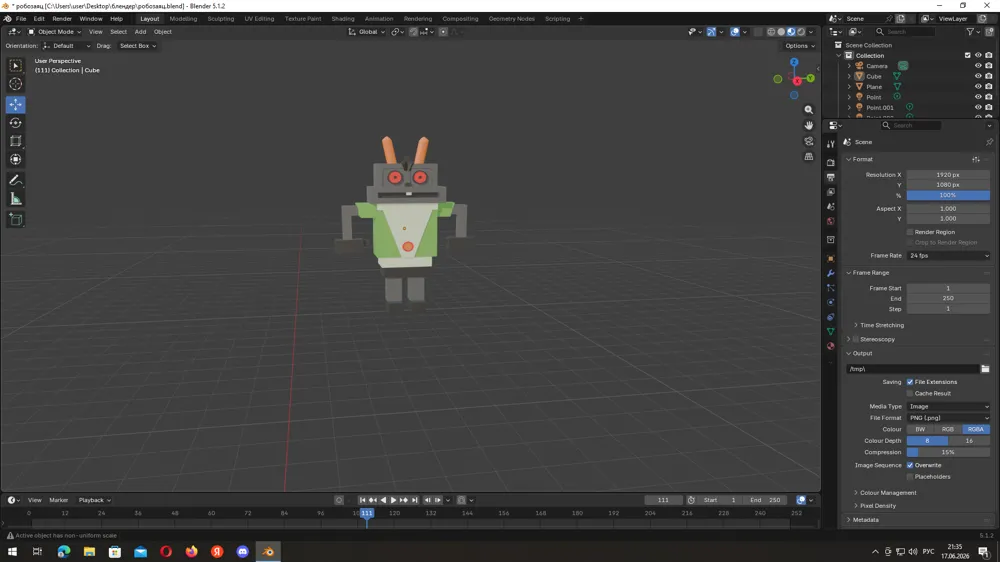
Task: Select the Measure tool
Action: (15, 200)
